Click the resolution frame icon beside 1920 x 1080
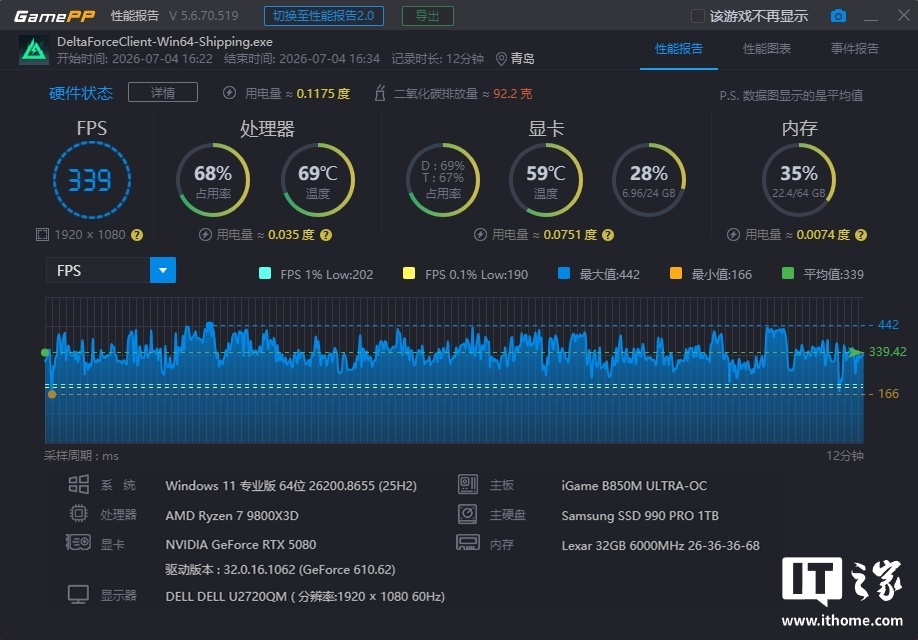 pos(42,235)
